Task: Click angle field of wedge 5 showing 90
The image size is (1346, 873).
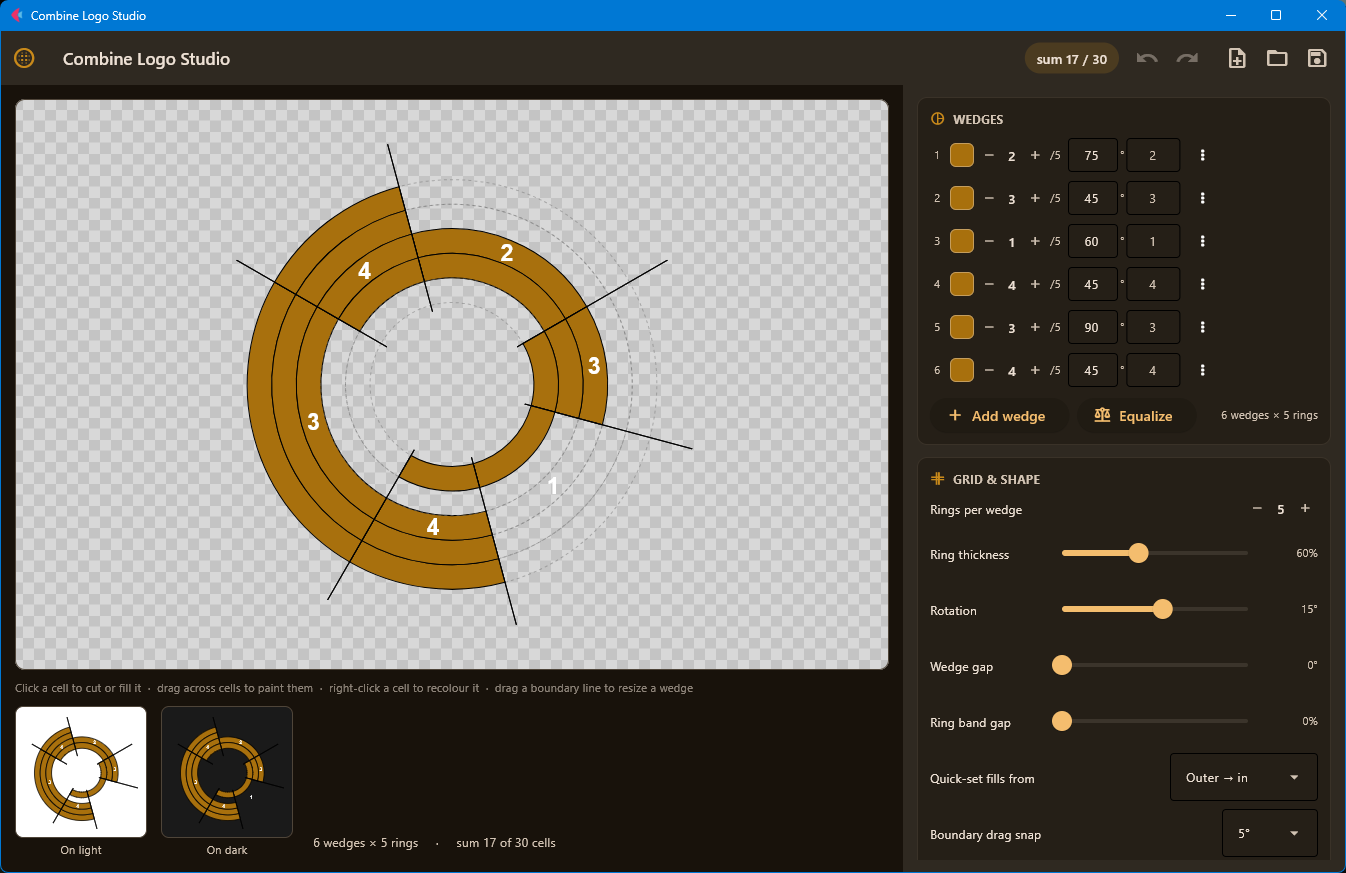Action: [1092, 327]
